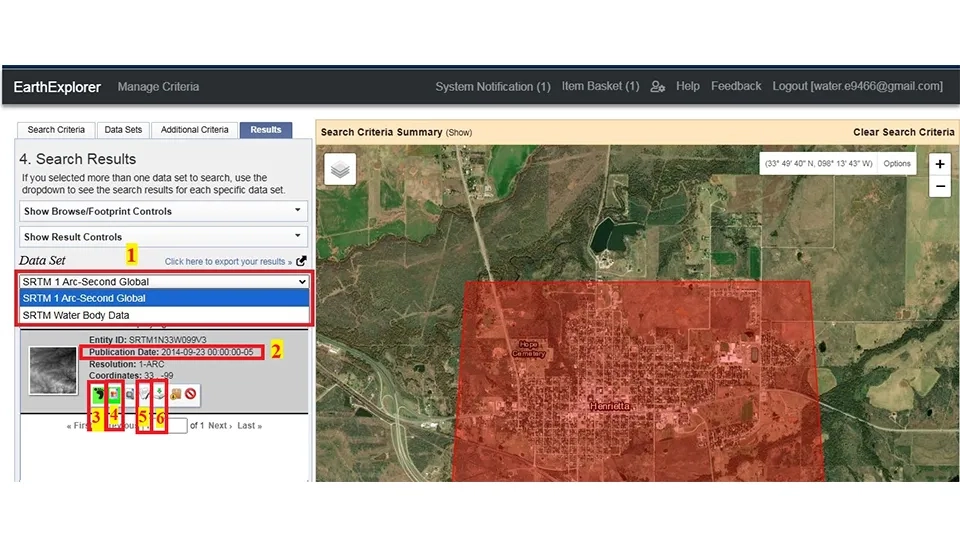Click the export results external-link icon
This screenshot has width=960, height=548.
(x=301, y=261)
